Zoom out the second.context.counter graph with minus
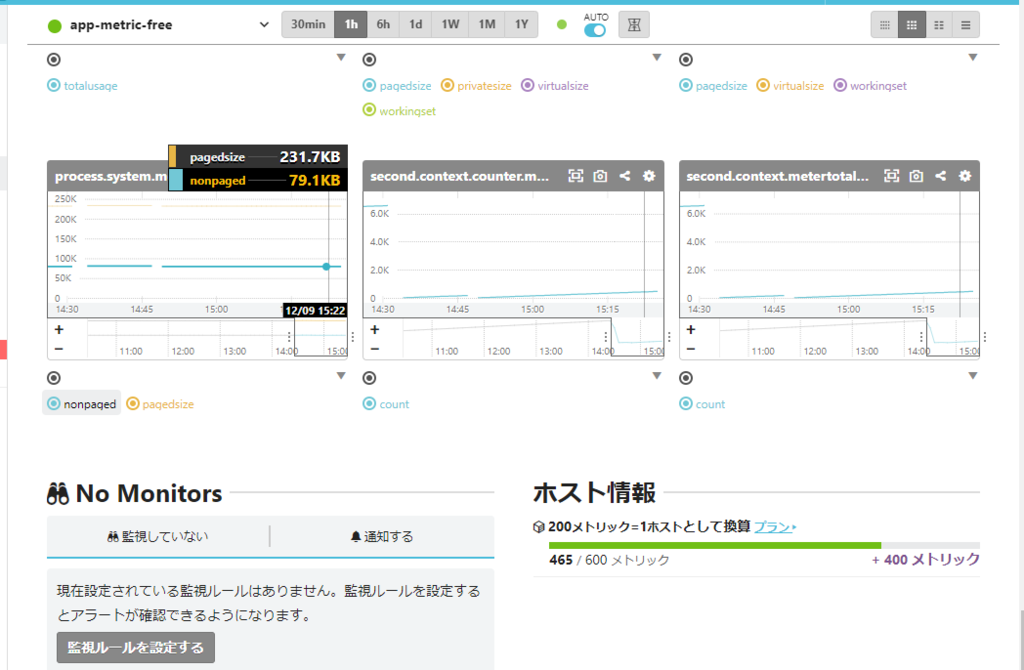This screenshot has width=1024, height=670. (x=375, y=349)
